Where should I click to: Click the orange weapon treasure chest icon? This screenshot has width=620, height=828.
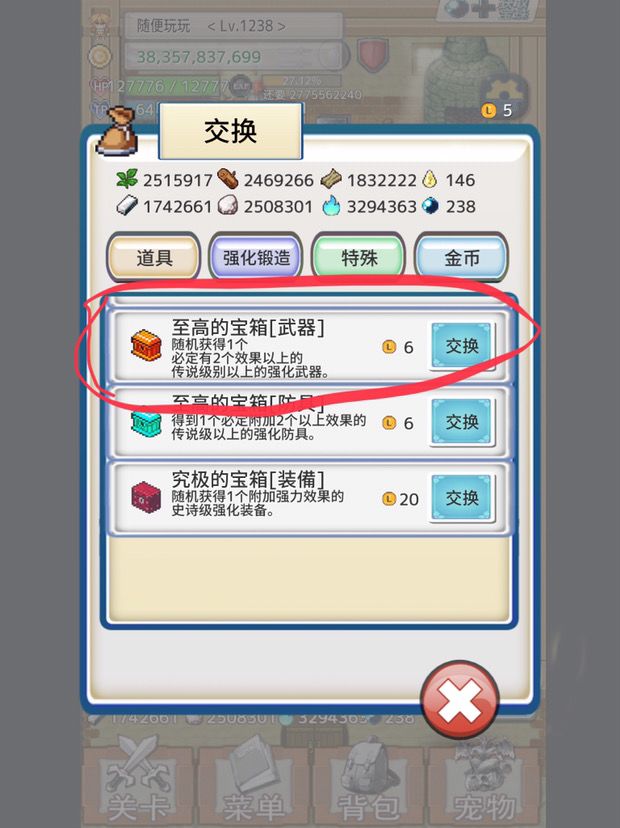[146, 345]
